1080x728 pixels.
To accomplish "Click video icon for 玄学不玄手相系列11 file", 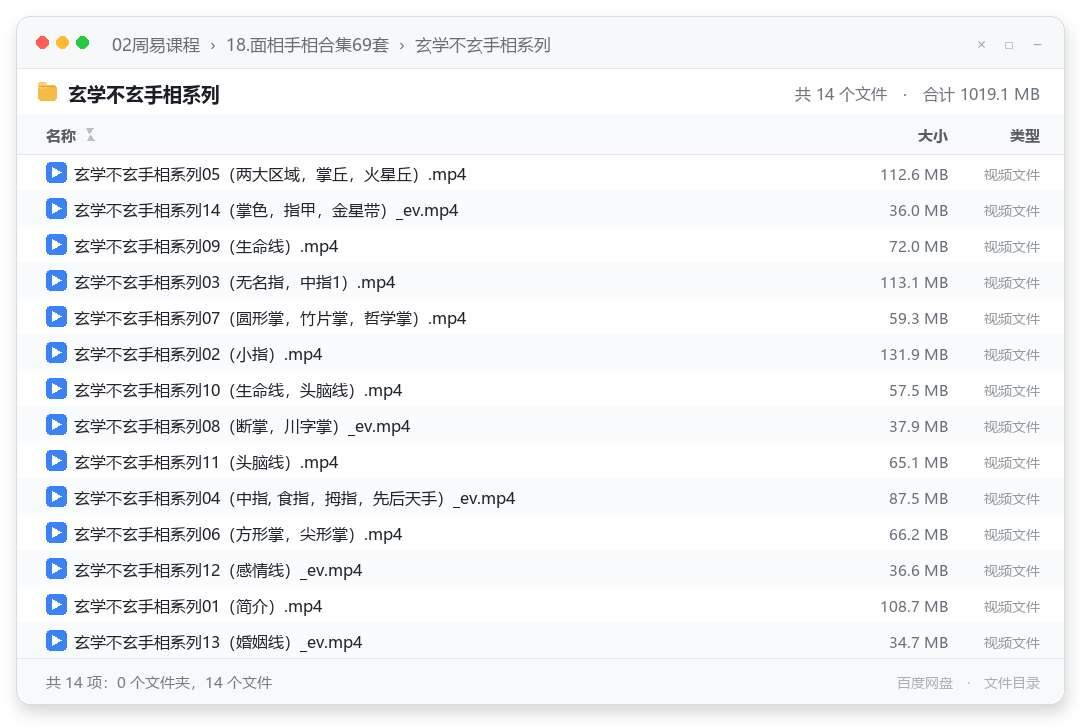I will [x=56, y=461].
